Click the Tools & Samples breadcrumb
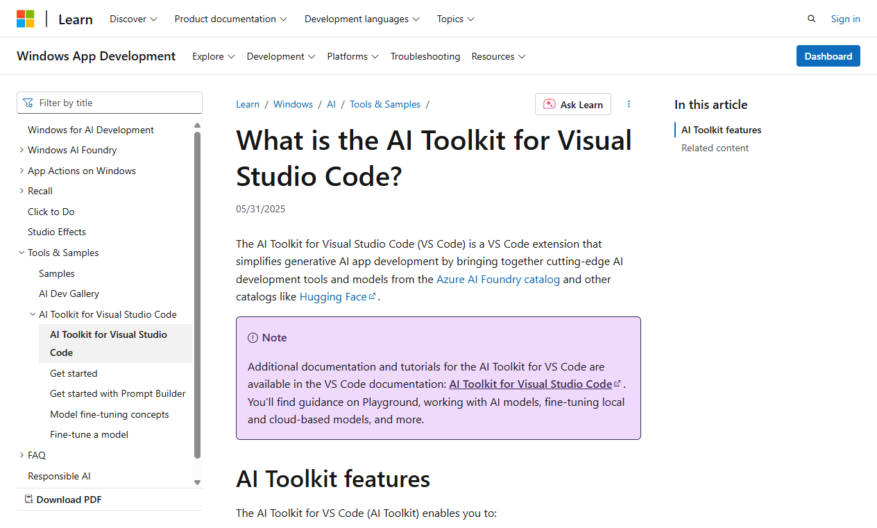Image resolution: width=877 pixels, height=528 pixels. pyautogui.click(x=385, y=104)
